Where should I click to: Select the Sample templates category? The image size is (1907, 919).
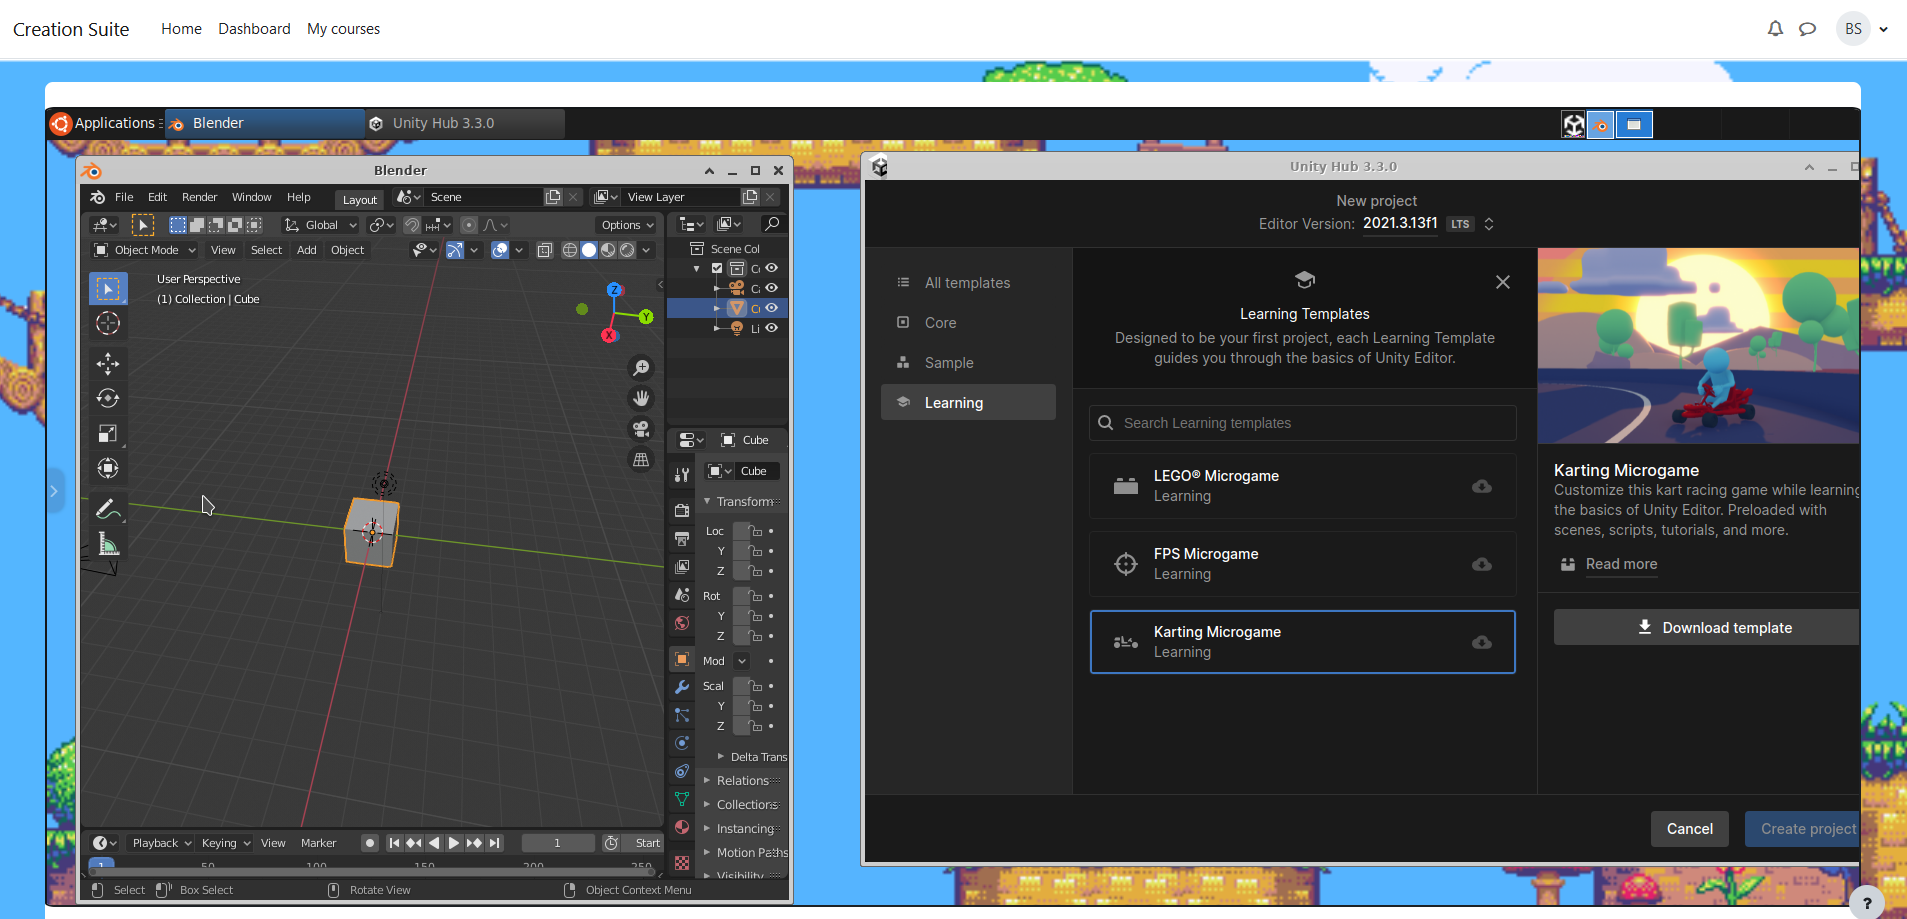968,363
